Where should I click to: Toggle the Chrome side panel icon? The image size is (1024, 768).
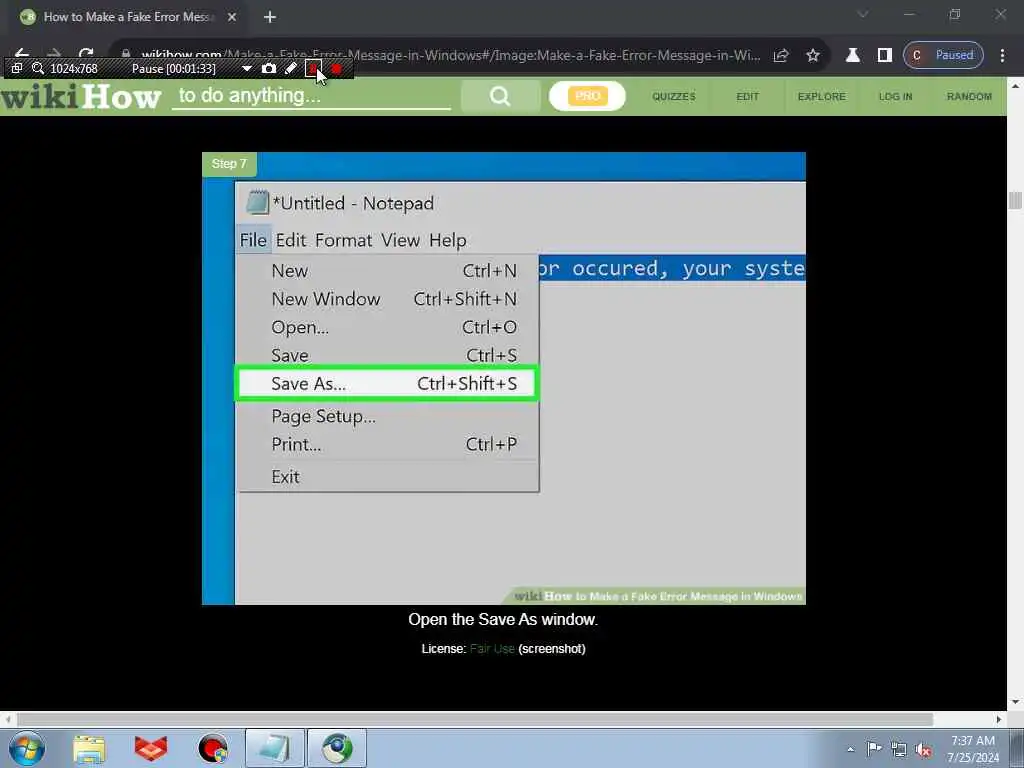[884, 56]
